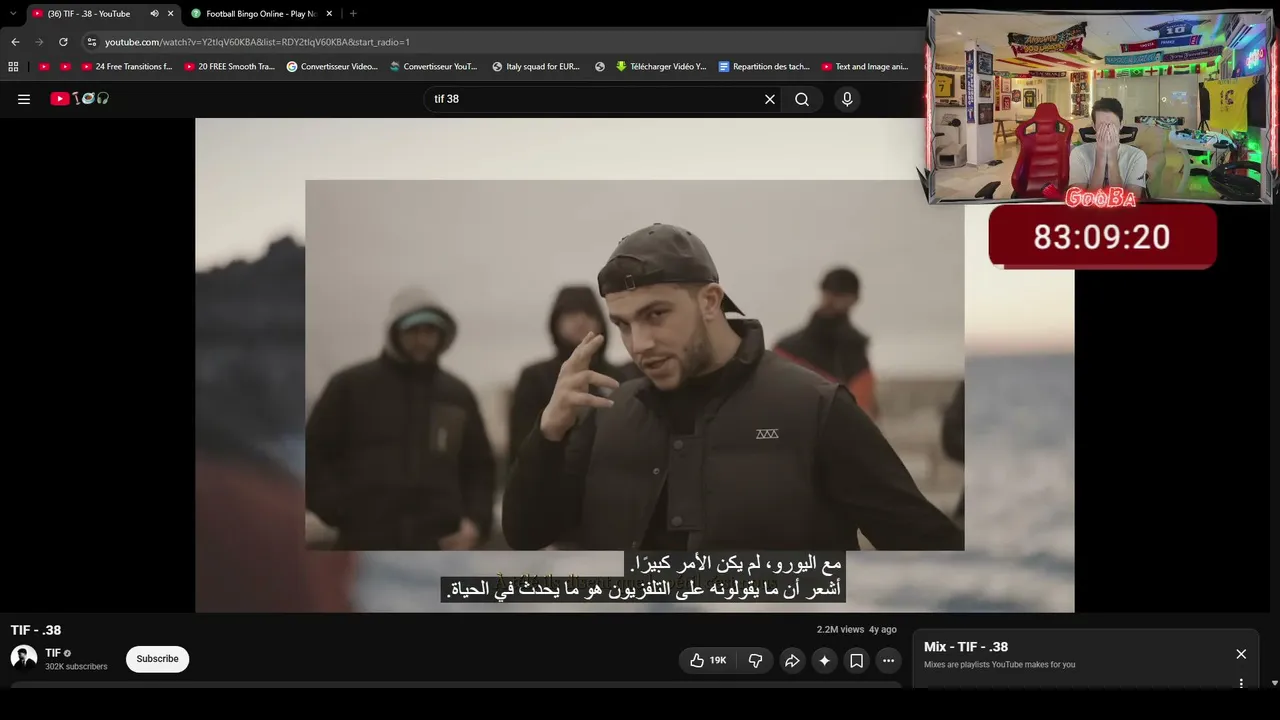Subscribe to the TIF channel

pyautogui.click(x=157, y=659)
